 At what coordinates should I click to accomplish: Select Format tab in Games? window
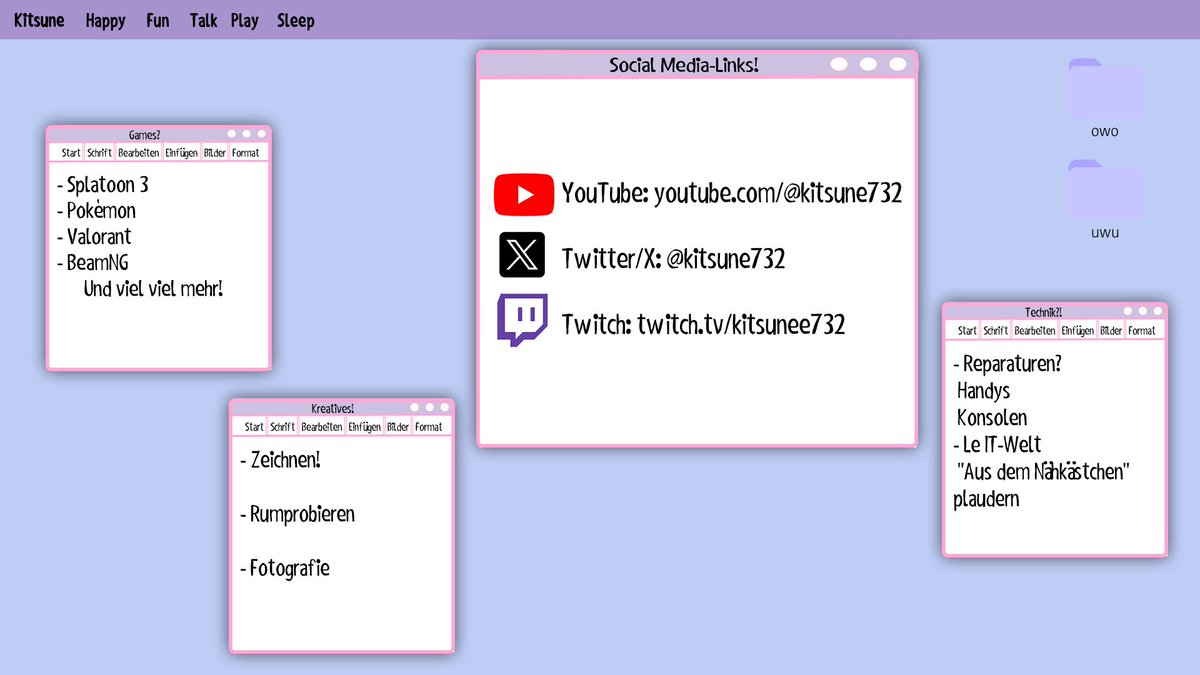click(x=246, y=153)
